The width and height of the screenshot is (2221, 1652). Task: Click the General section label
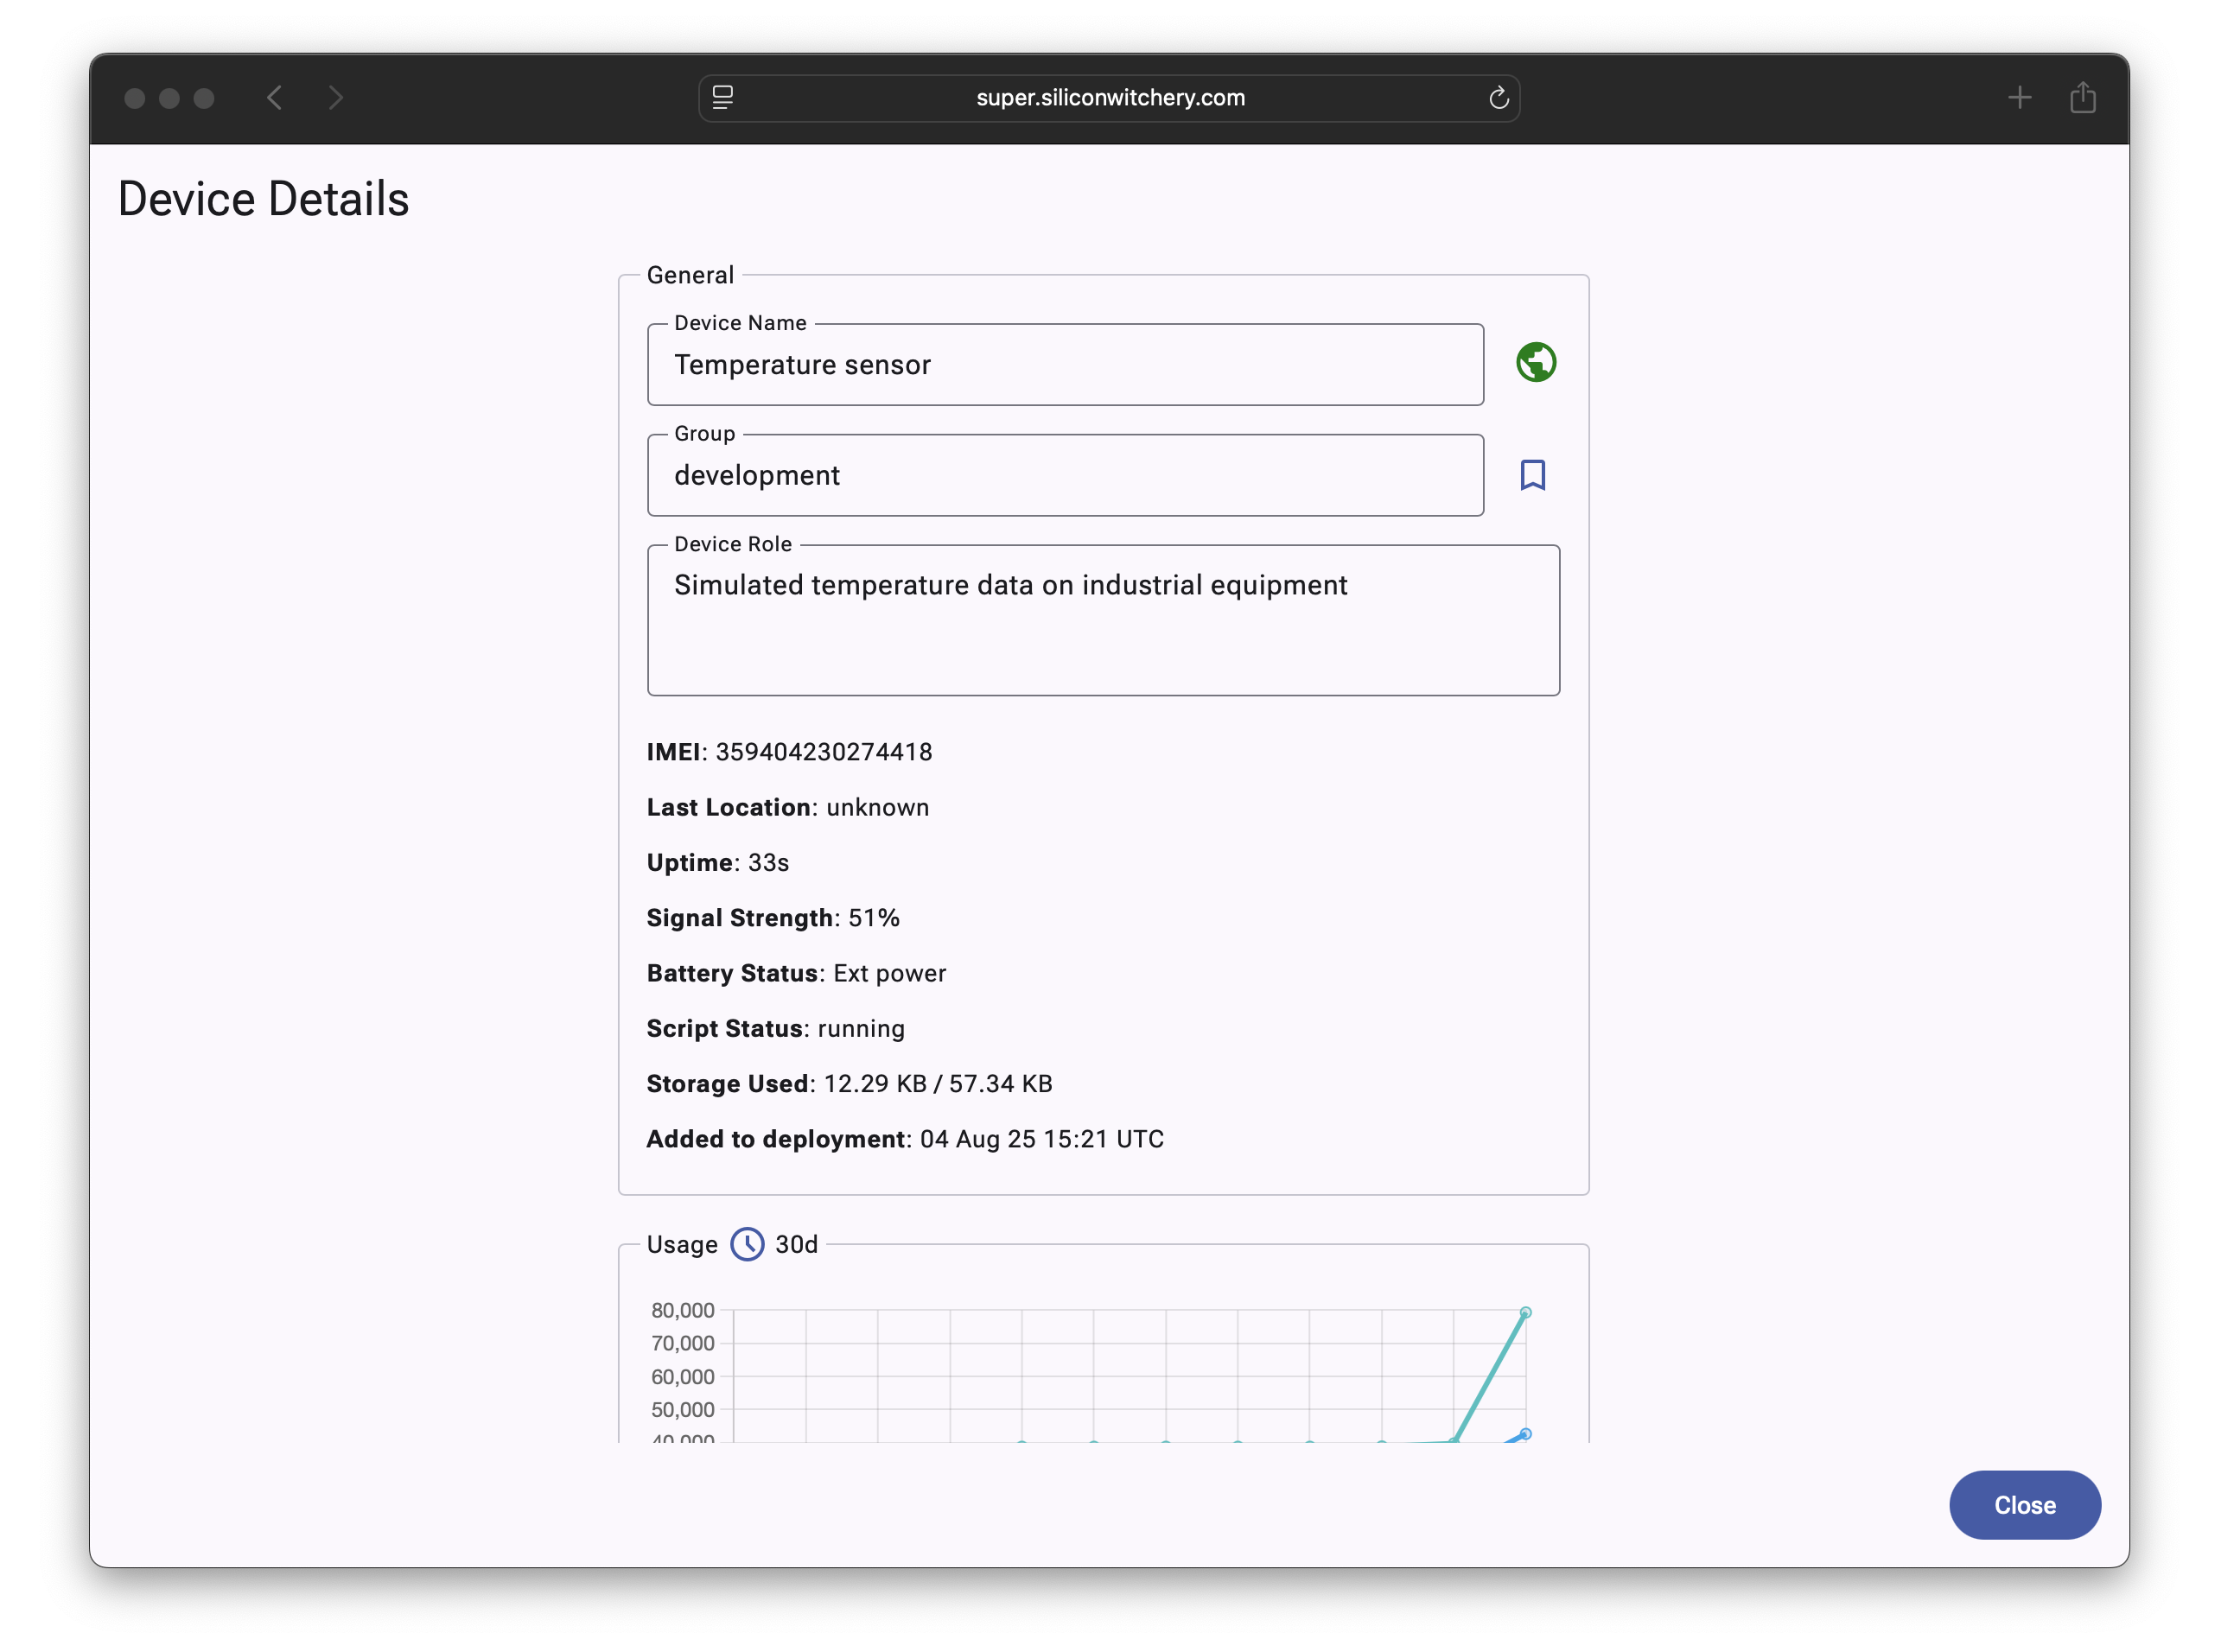click(690, 276)
